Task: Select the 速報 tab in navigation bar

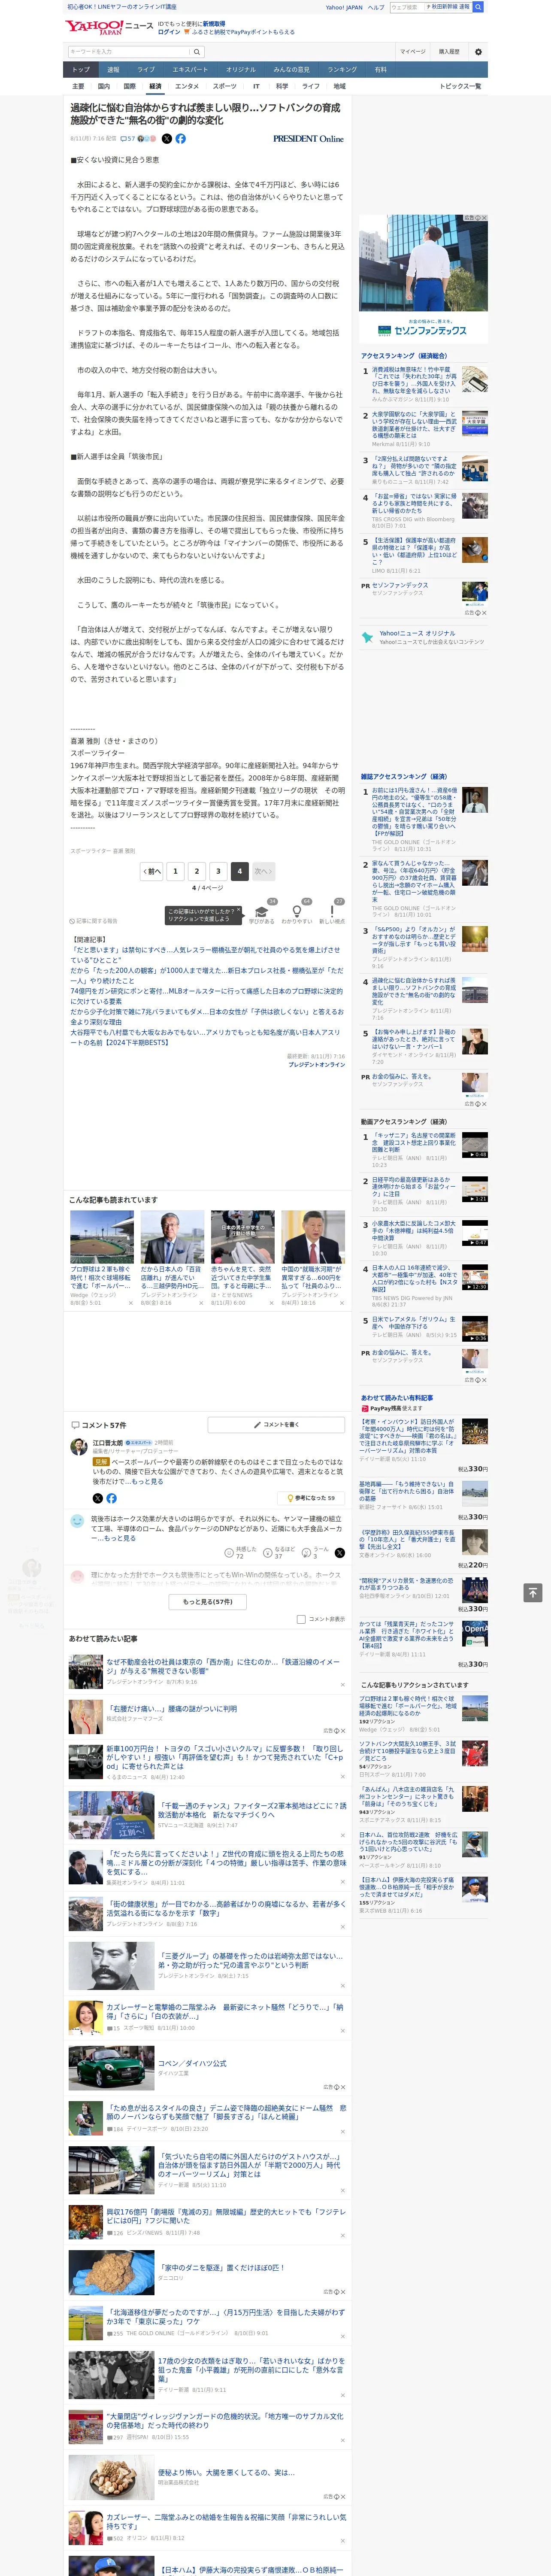Action: pyautogui.click(x=113, y=70)
